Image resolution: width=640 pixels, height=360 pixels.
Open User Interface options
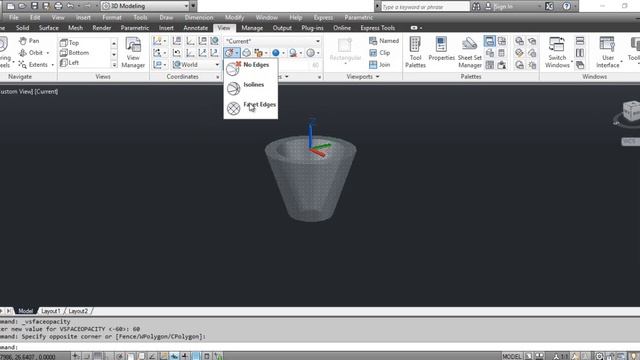click(608, 52)
